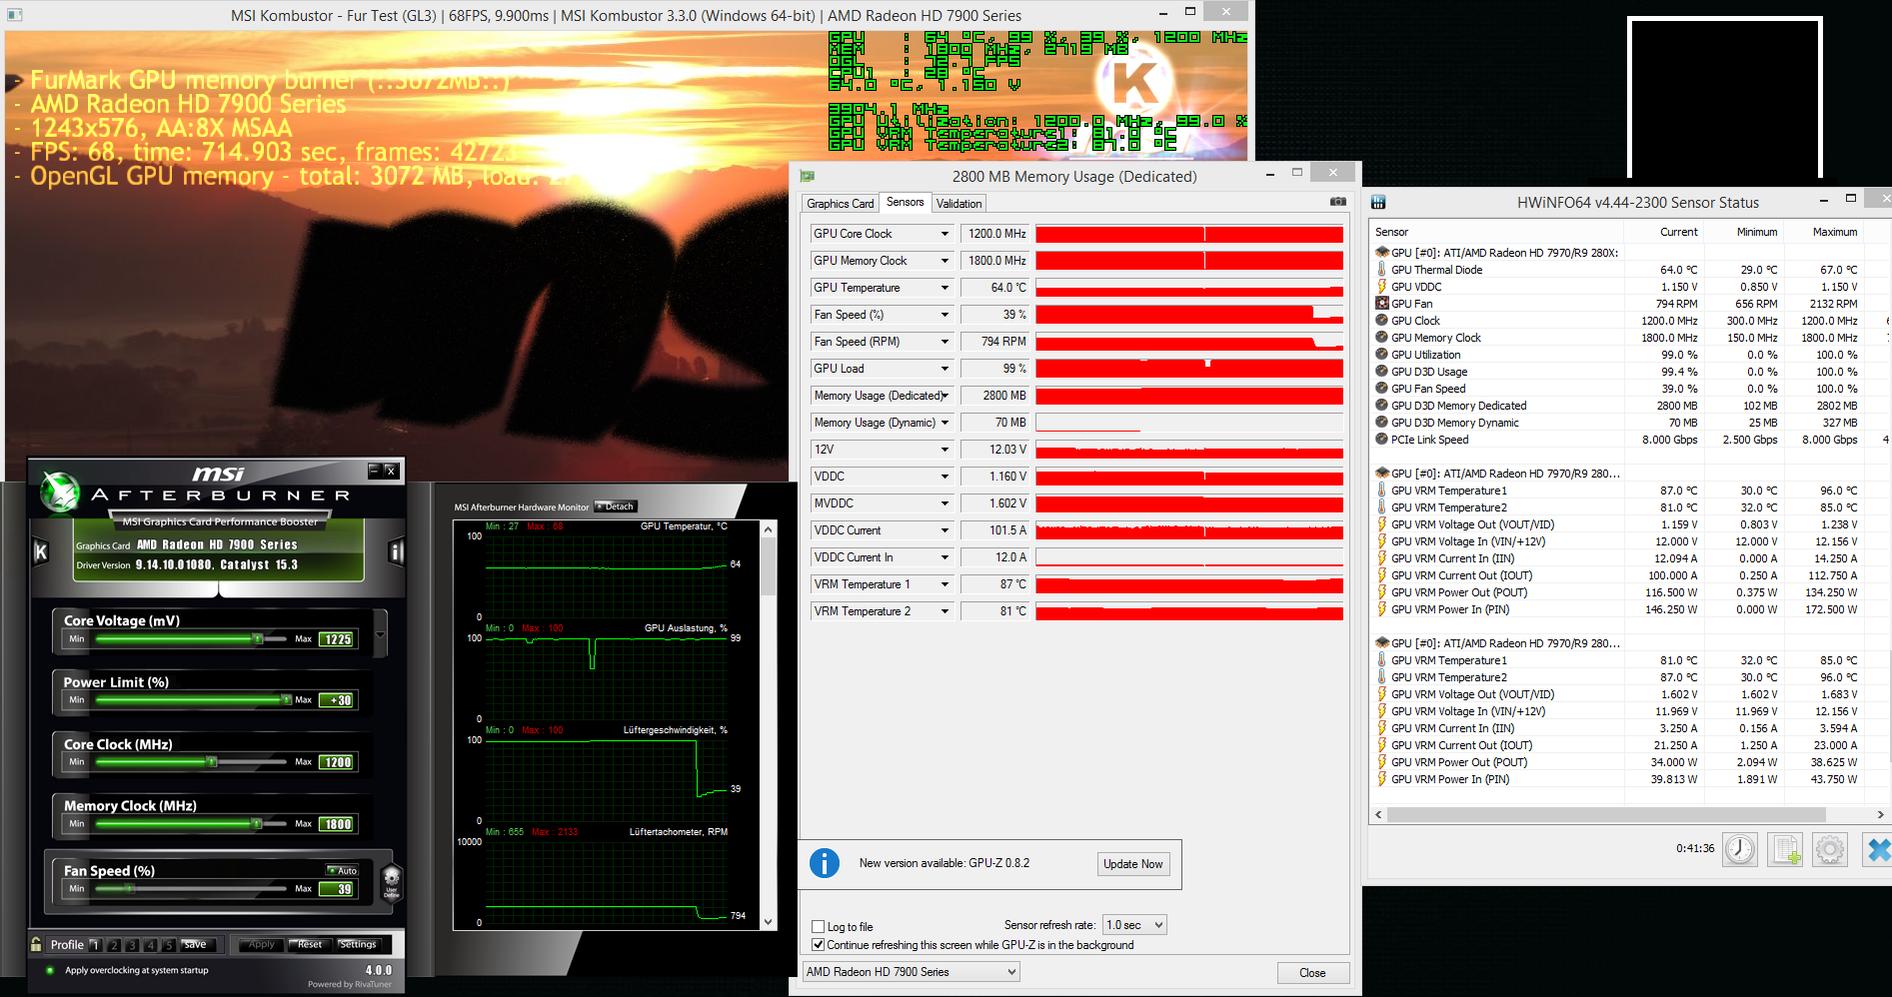
Task: Click the GPU D3D Memory Dedicated icon
Action: [1382, 405]
